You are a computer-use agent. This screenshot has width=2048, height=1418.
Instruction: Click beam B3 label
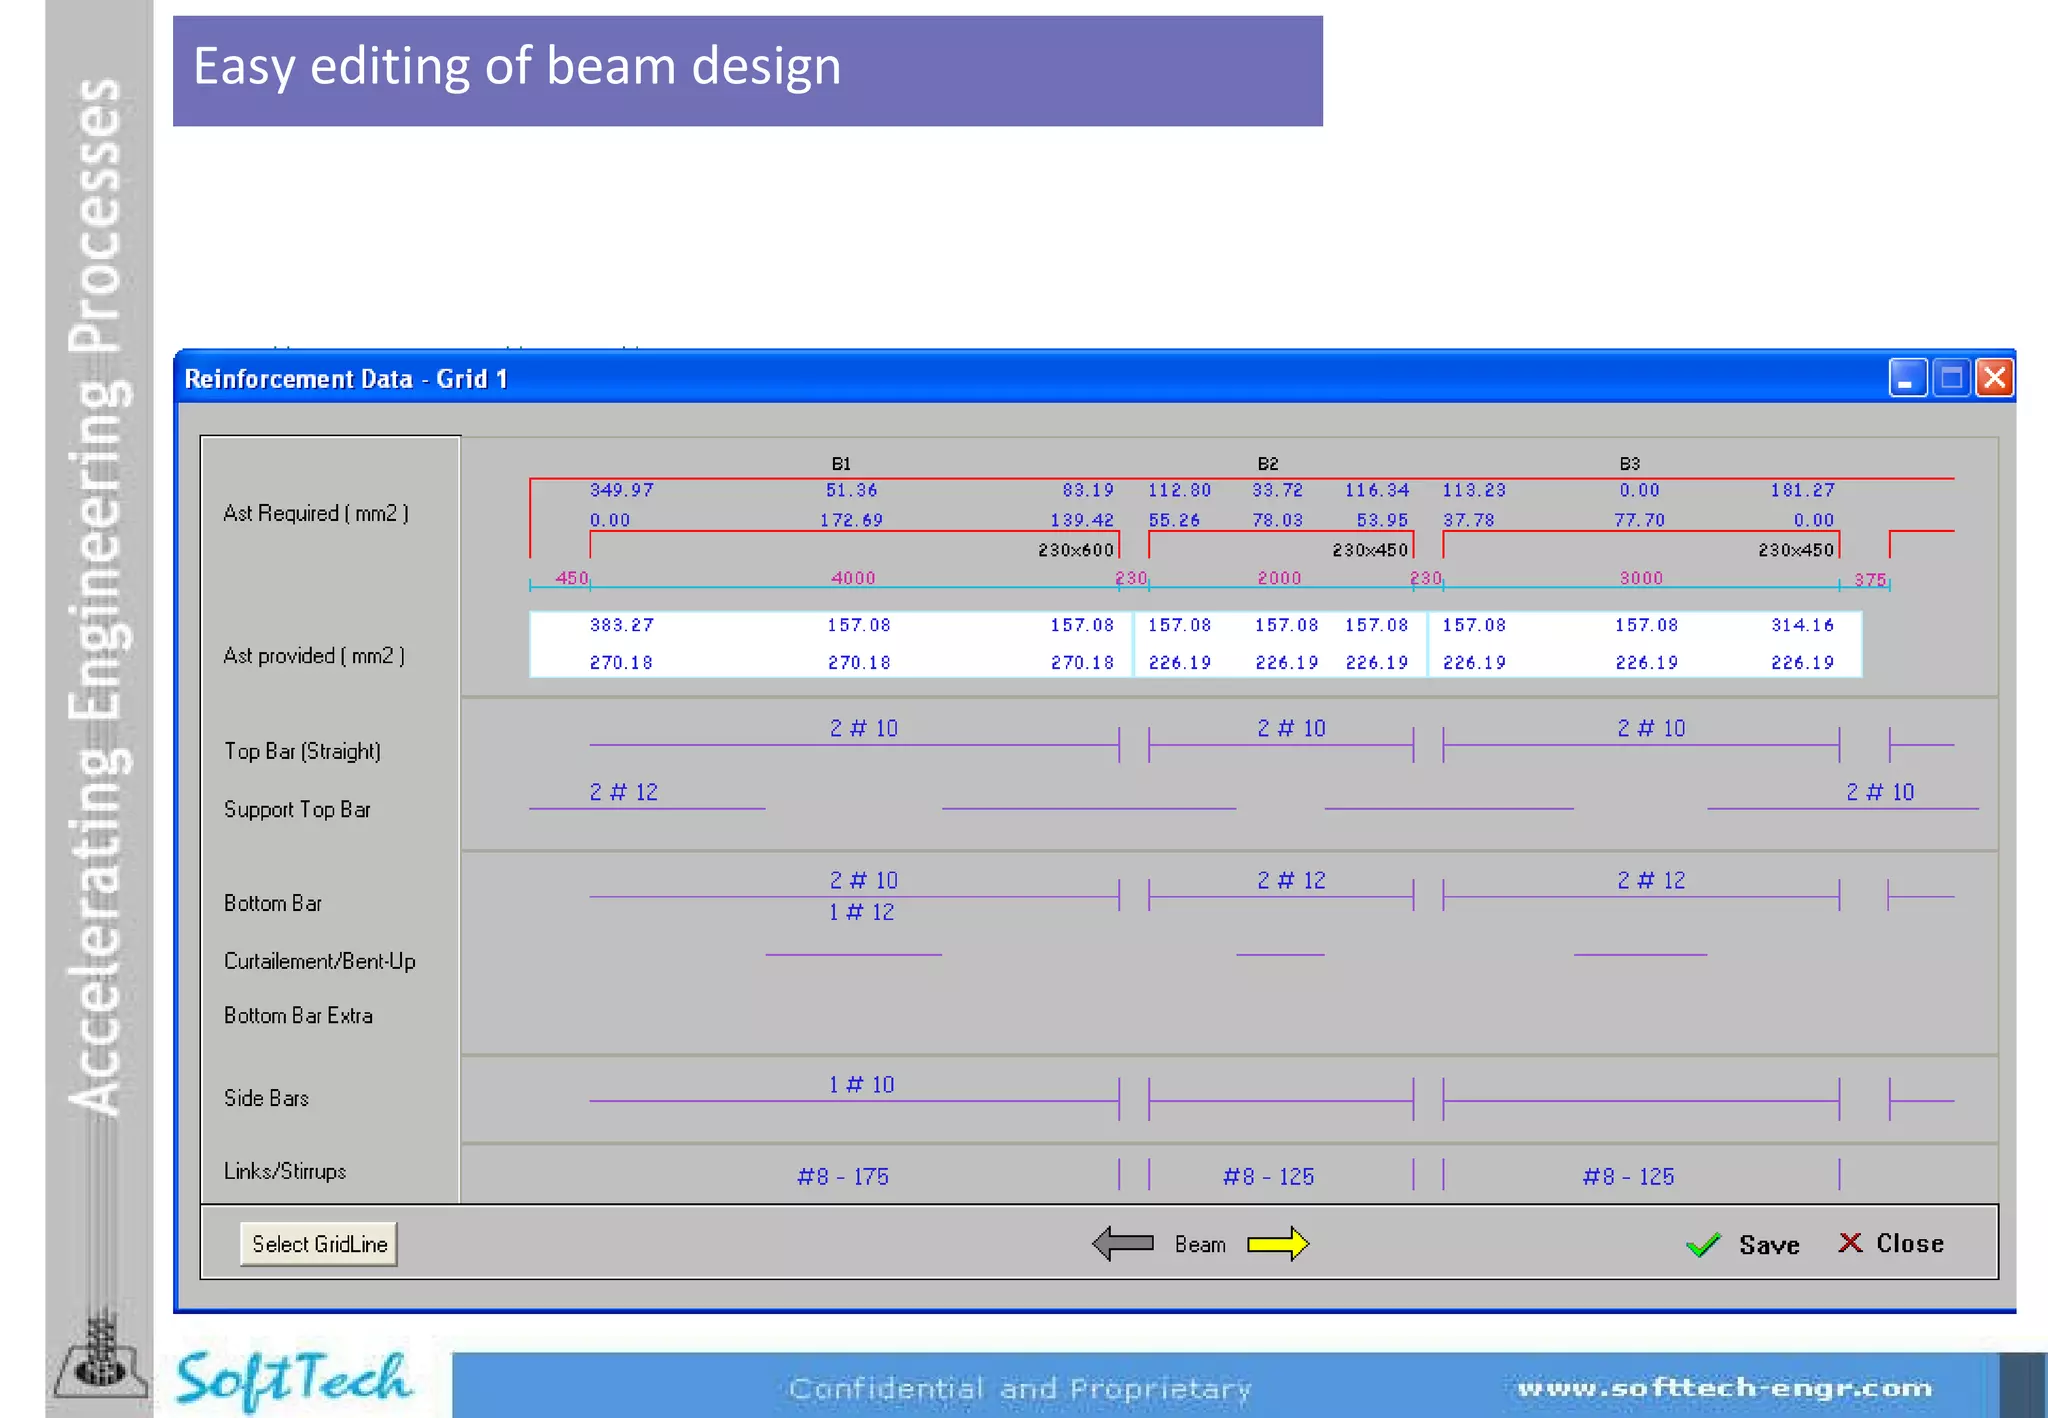click(x=1630, y=464)
